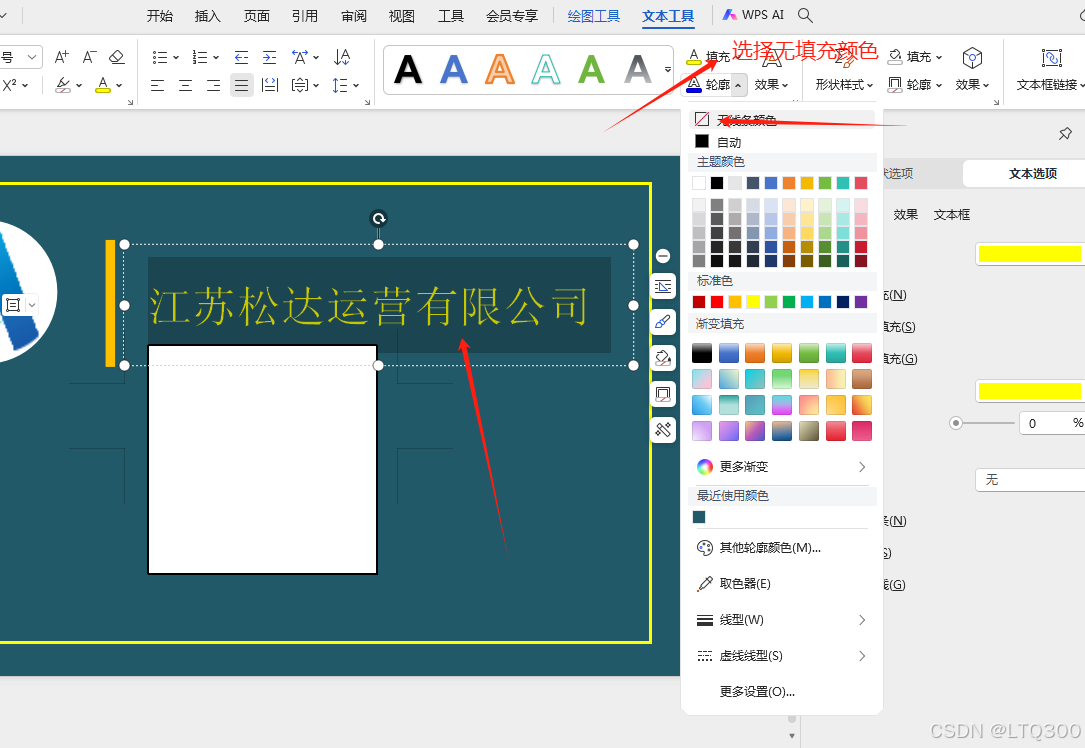Click the floating layout options icon

663,286
